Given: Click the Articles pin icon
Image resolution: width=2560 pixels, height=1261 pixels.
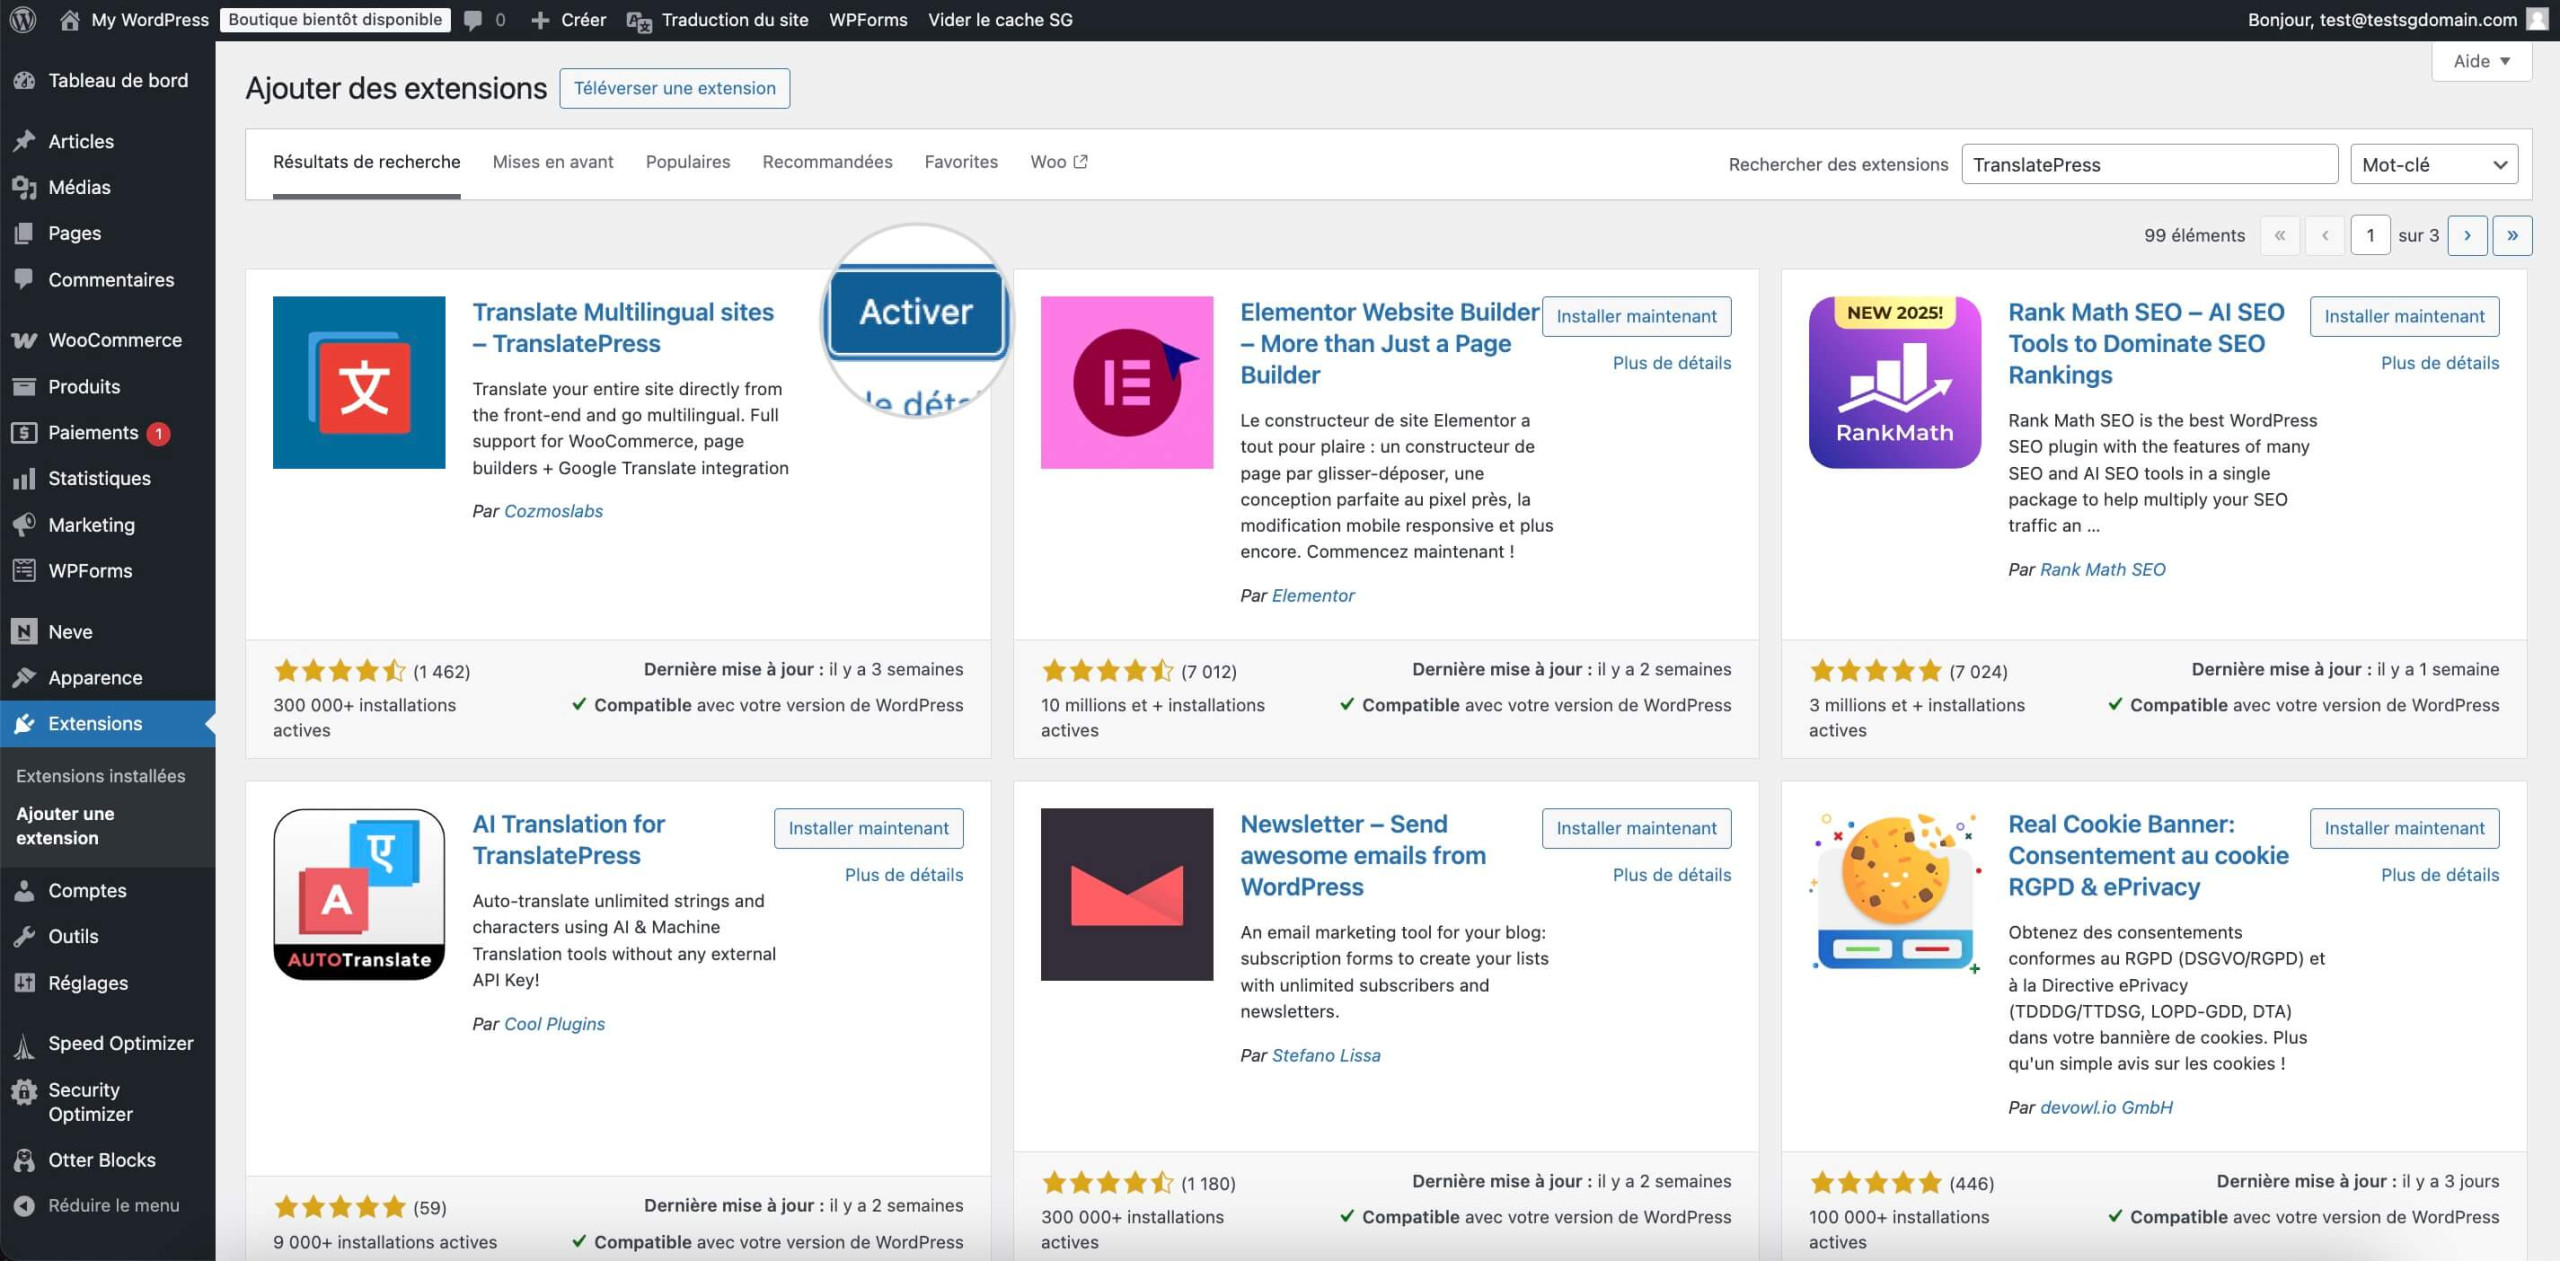Looking at the screenshot, I should click(x=24, y=141).
